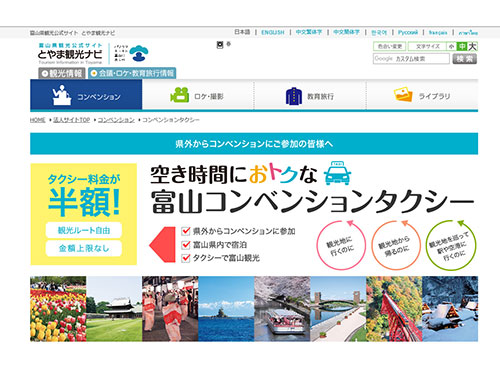Click the 色合い変更 color change button
This screenshot has width=500, height=376.
coord(389,46)
